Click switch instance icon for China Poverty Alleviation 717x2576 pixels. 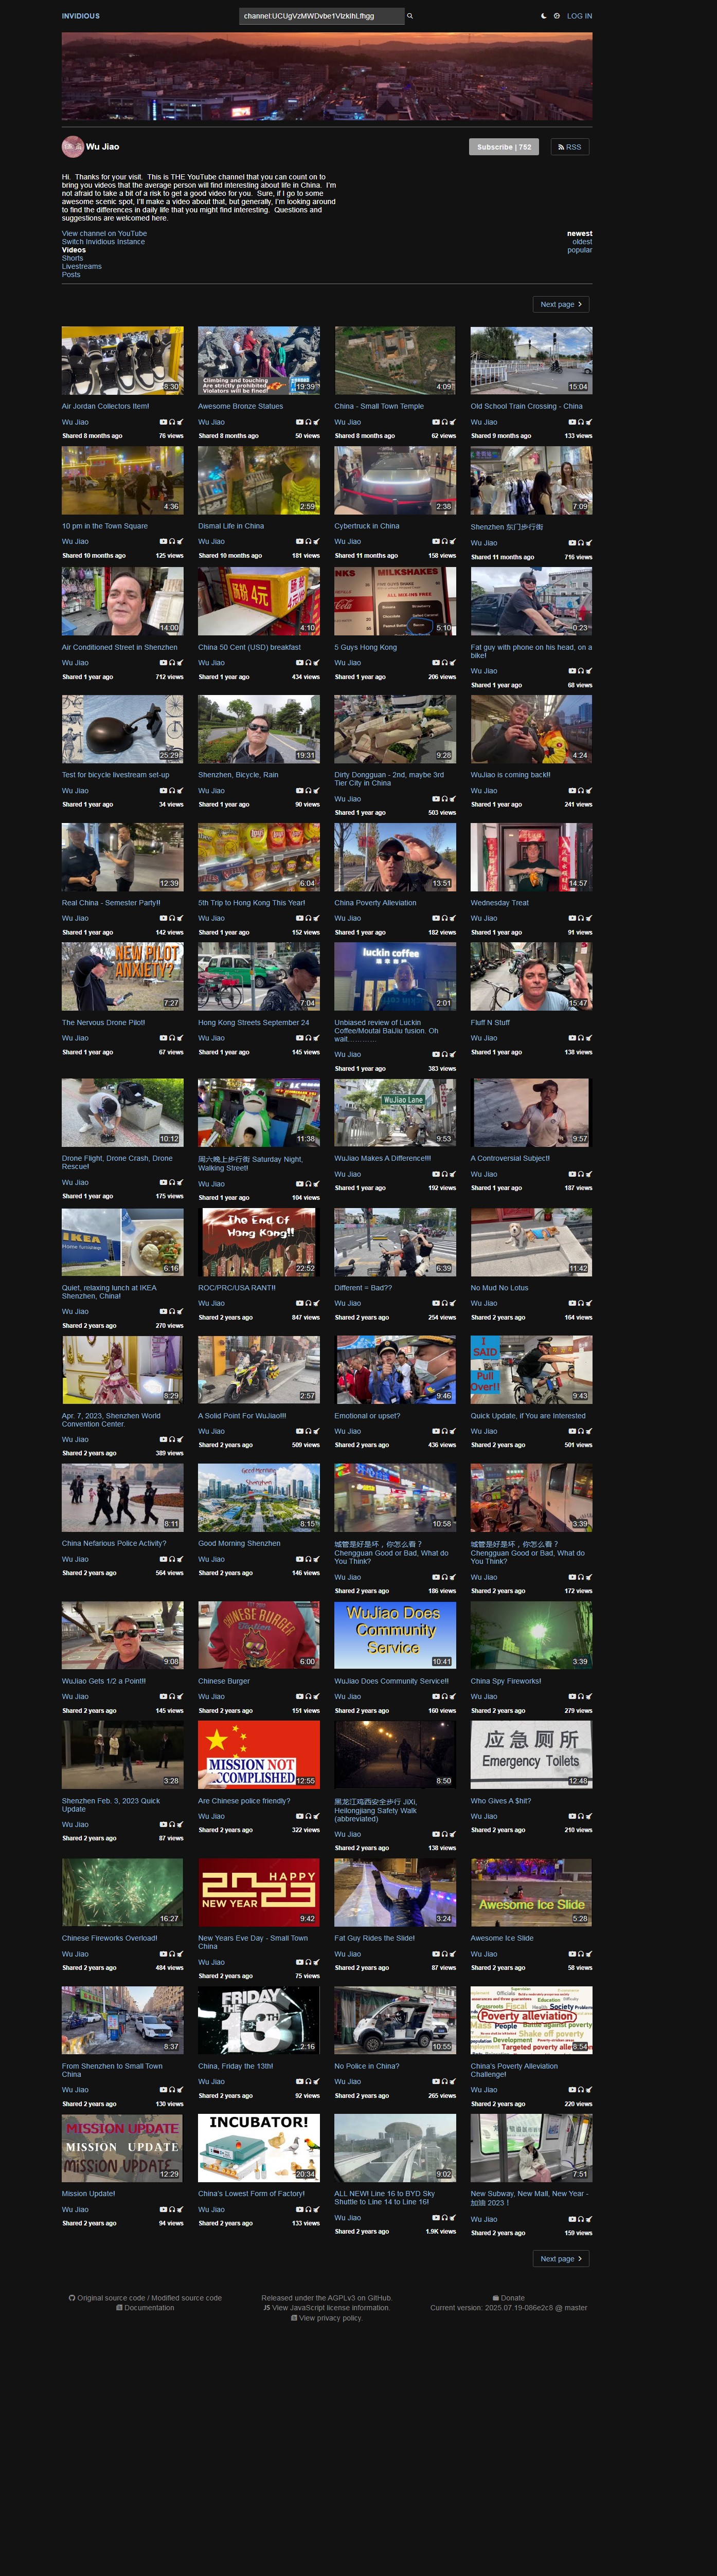[452, 918]
